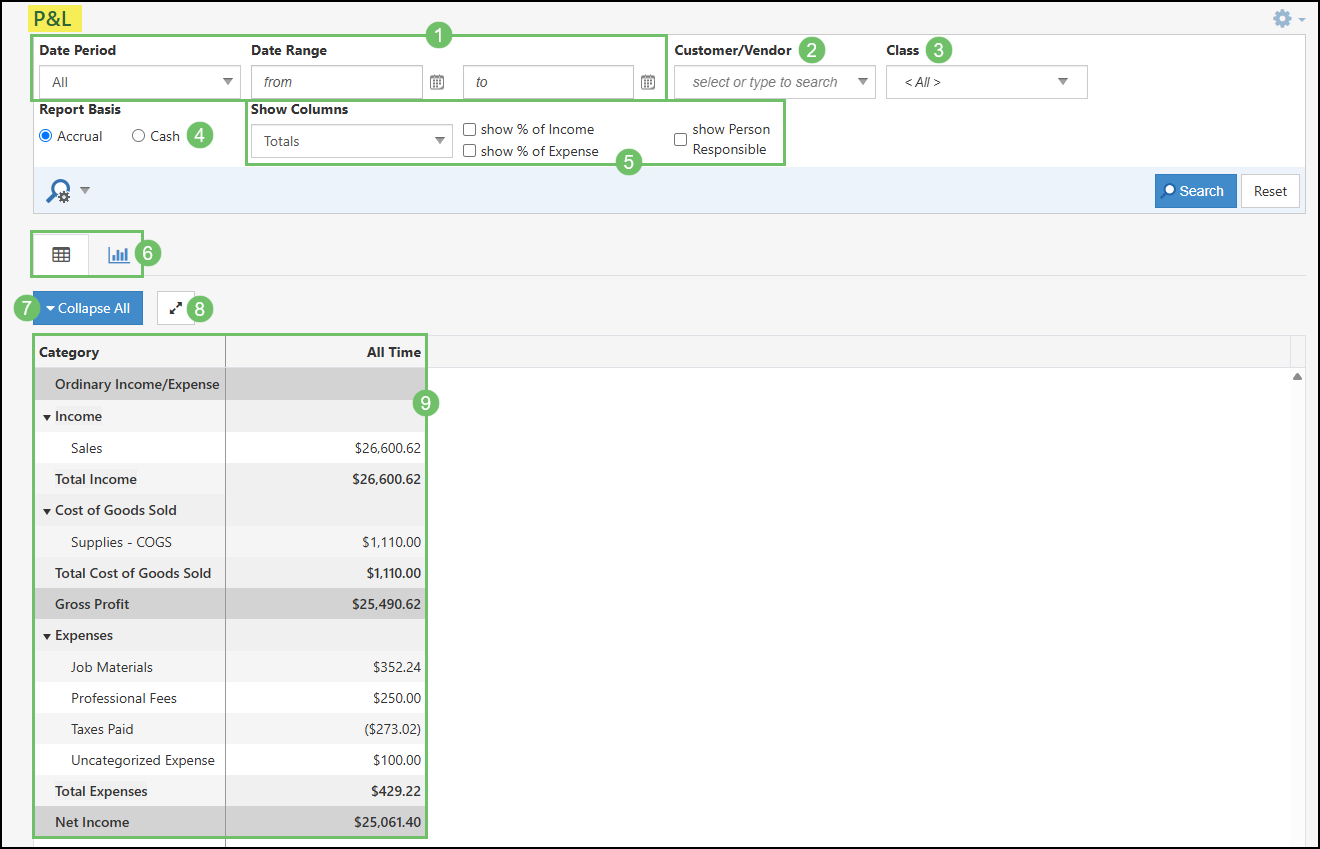The width and height of the screenshot is (1320, 849).
Task: Open the Sales $26,600.62 amount
Action: pyautogui.click(x=387, y=448)
